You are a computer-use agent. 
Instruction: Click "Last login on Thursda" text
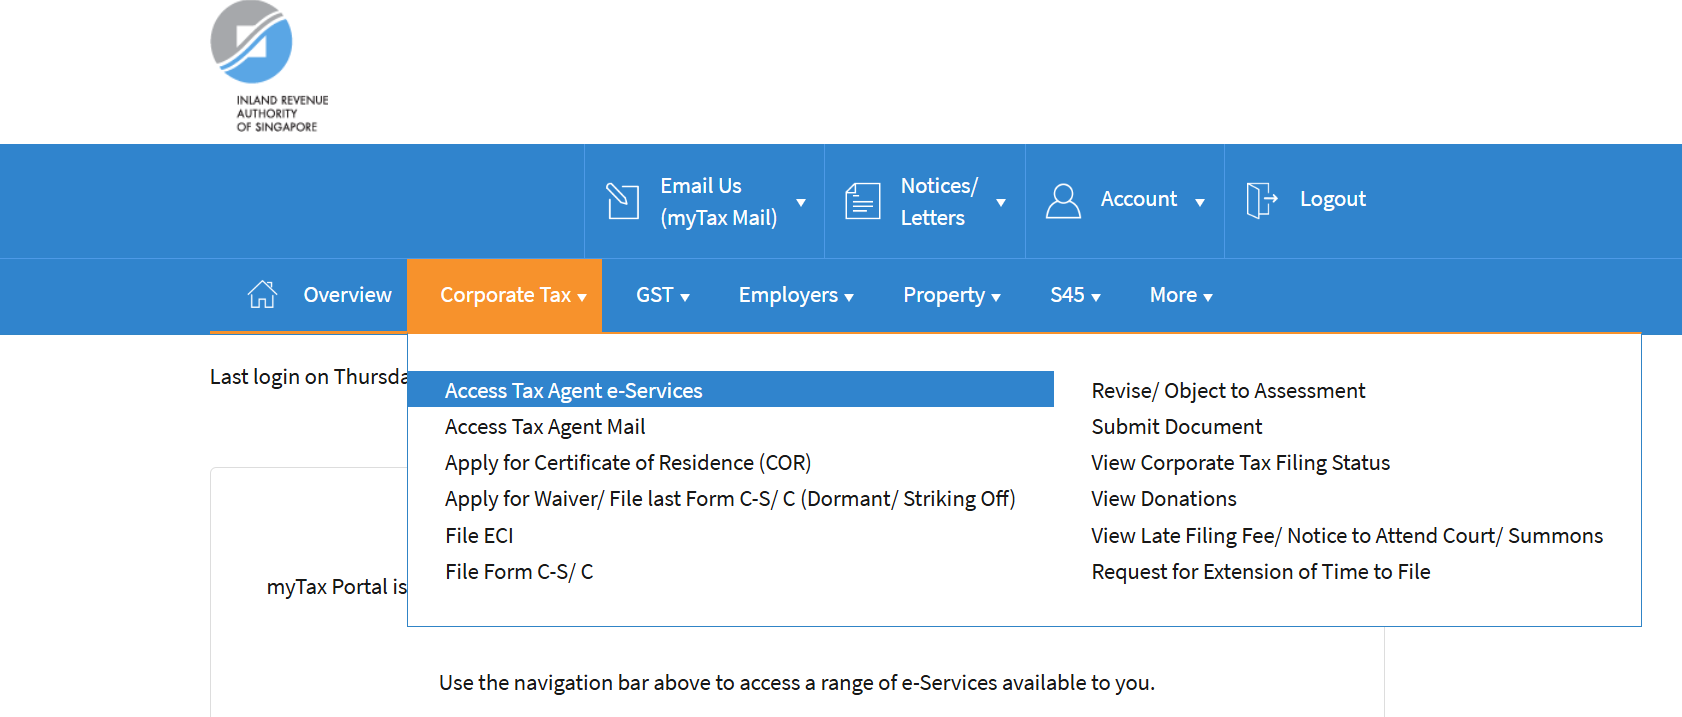pyautogui.click(x=309, y=377)
